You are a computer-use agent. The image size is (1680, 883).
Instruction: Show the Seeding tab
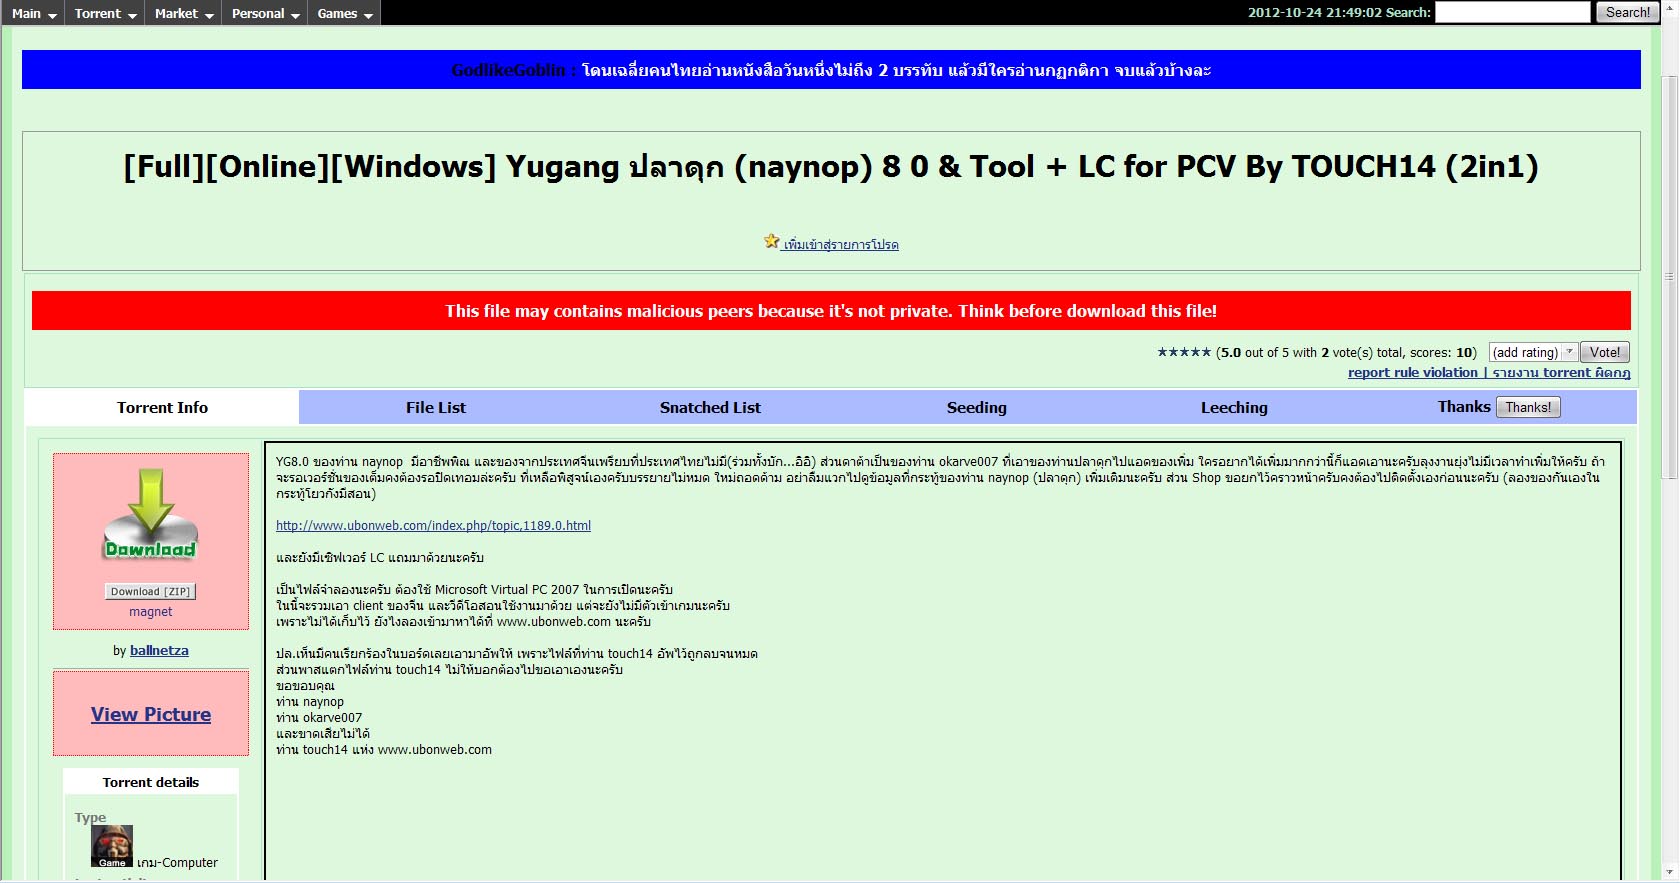(x=977, y=408)
